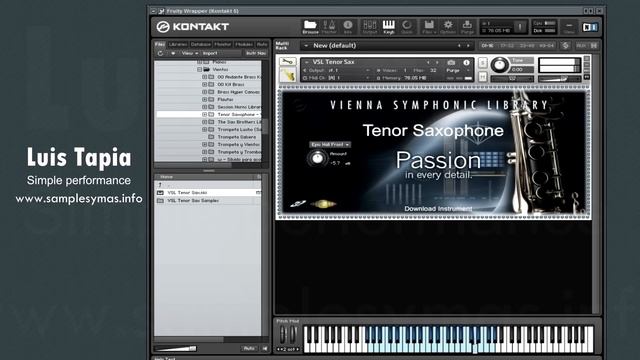Load next instrument with right arrow

437,62
